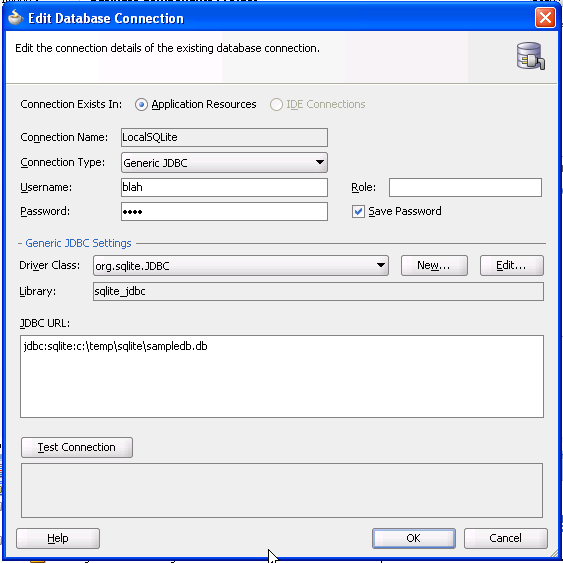Click OK to save the connection
The width and height of the screenshot is (563, 563).
[x=414, y=538]
